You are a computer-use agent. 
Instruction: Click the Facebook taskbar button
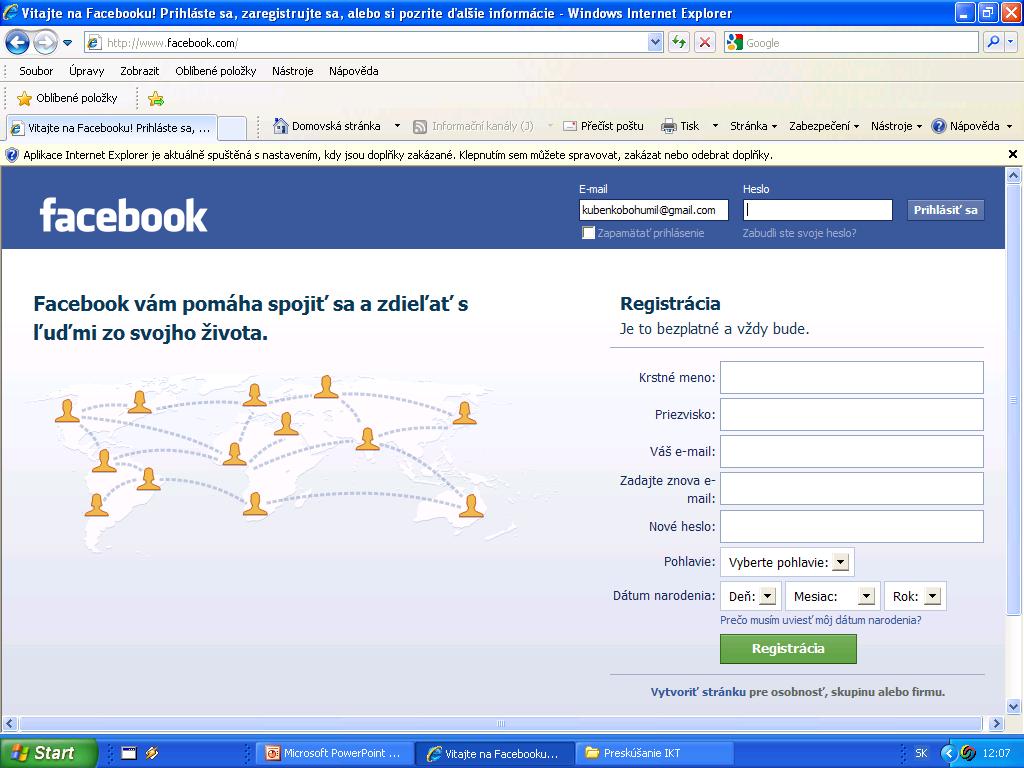click(495, 753)
